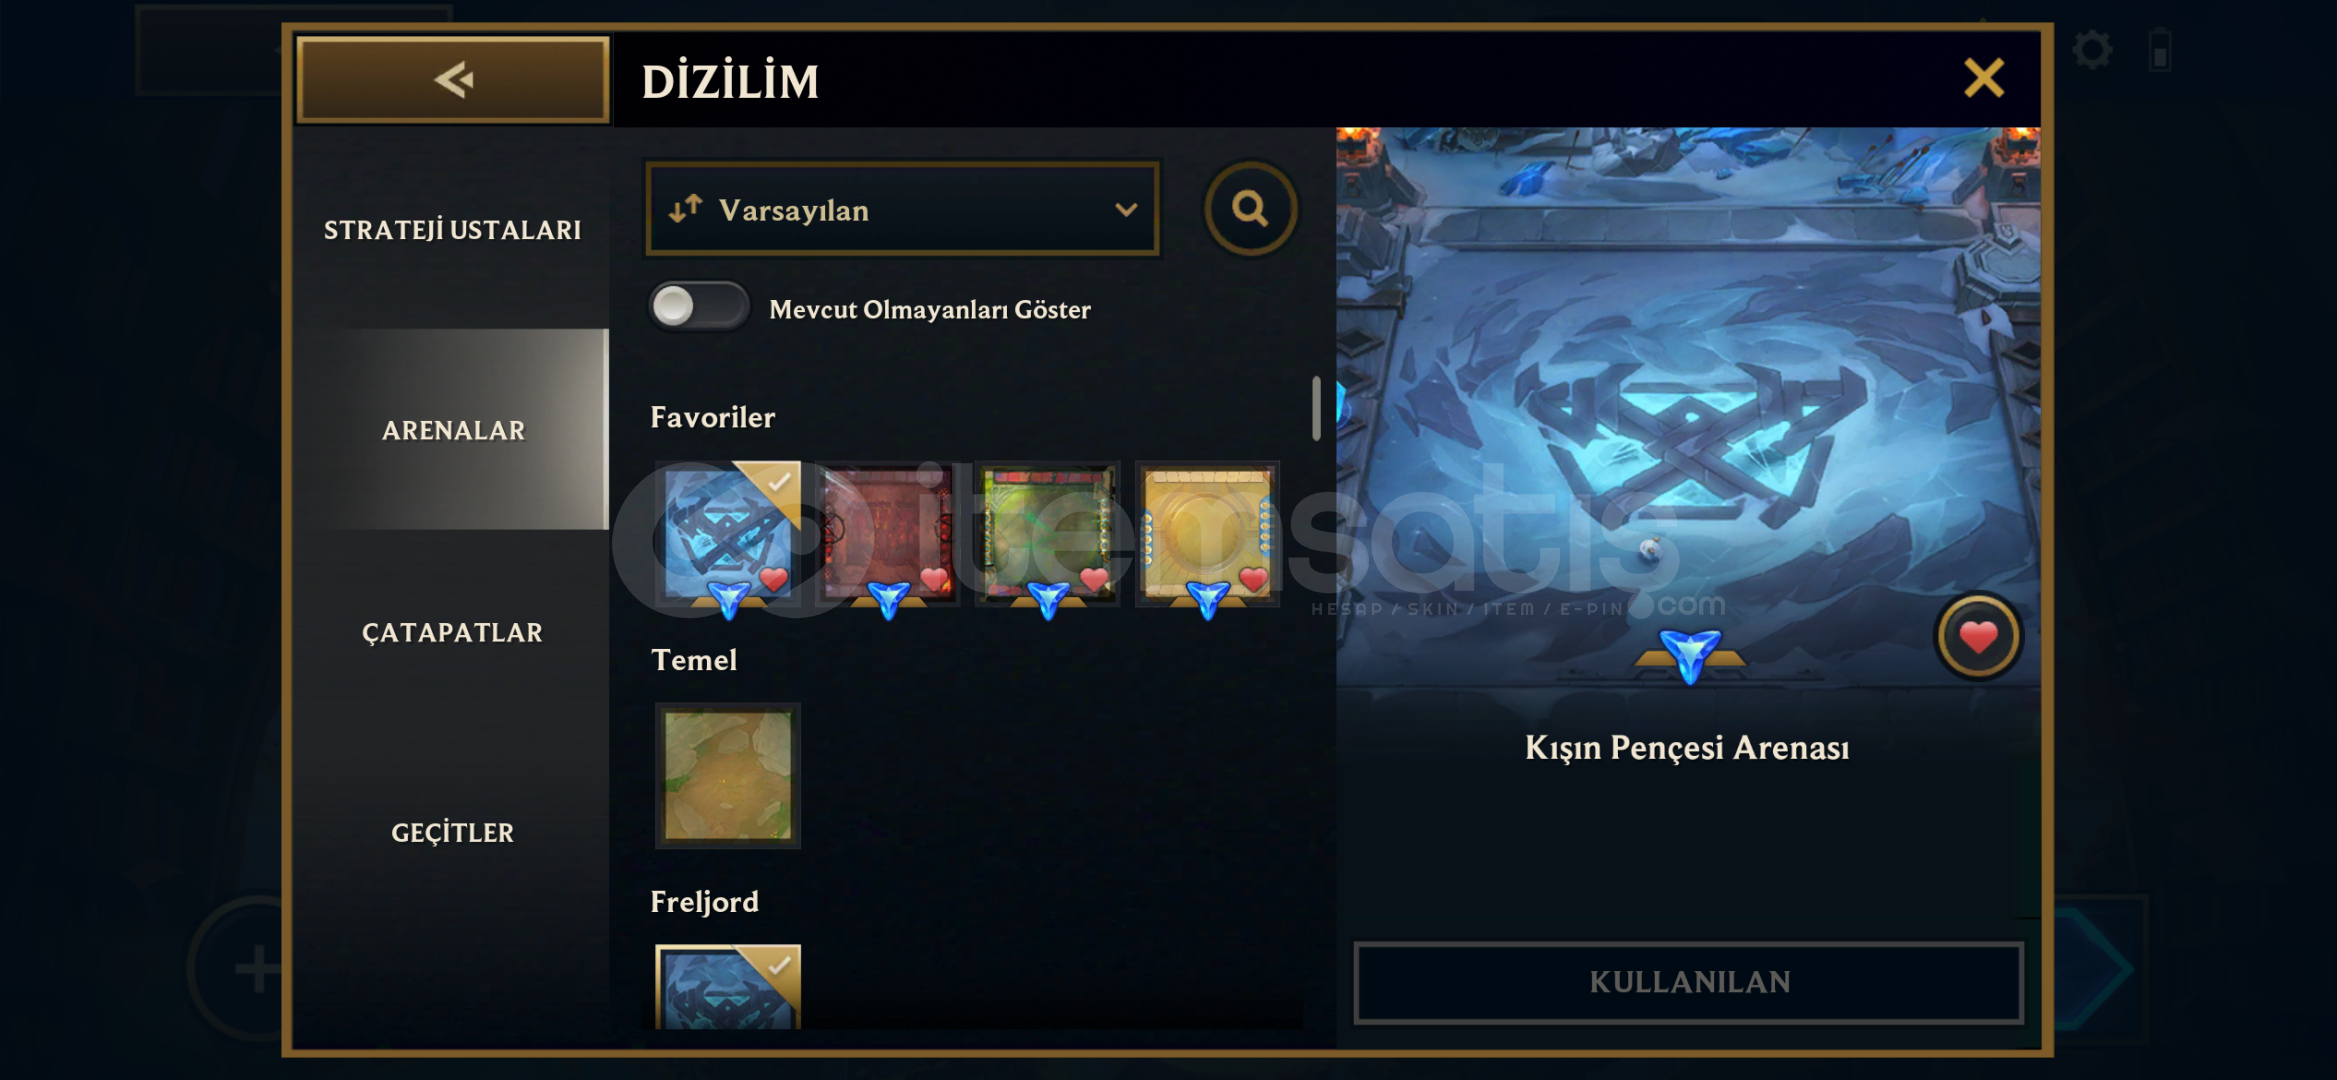Click the back arrow button
Image resolution: width=2337 pixels, height=1080 pixels.
[453, 80]
